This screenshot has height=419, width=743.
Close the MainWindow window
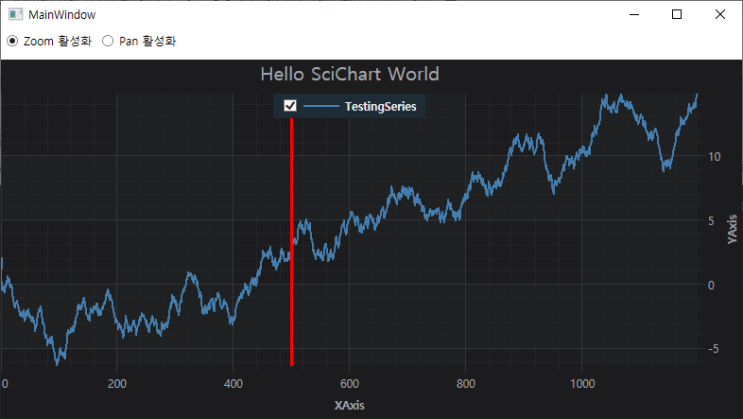[720, 15]
